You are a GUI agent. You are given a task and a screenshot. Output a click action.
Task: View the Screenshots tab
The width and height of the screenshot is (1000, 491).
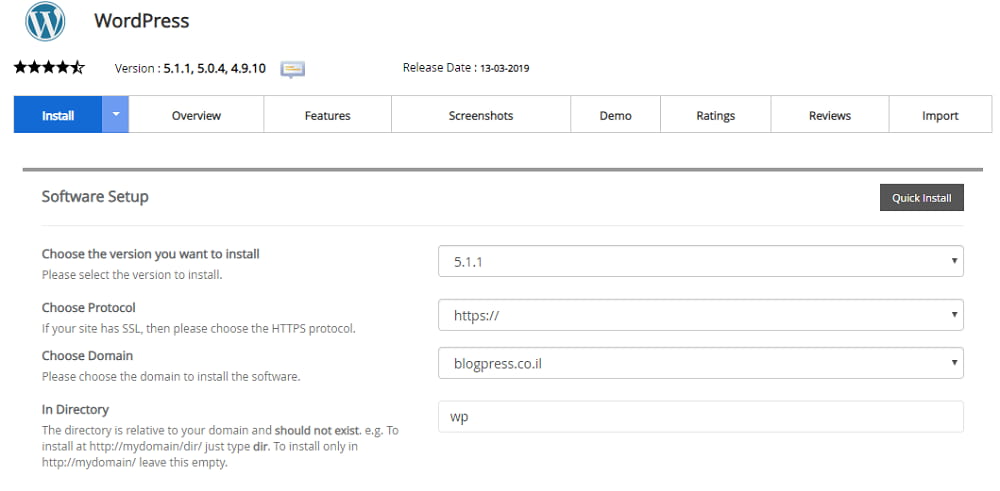pos(481,115)
